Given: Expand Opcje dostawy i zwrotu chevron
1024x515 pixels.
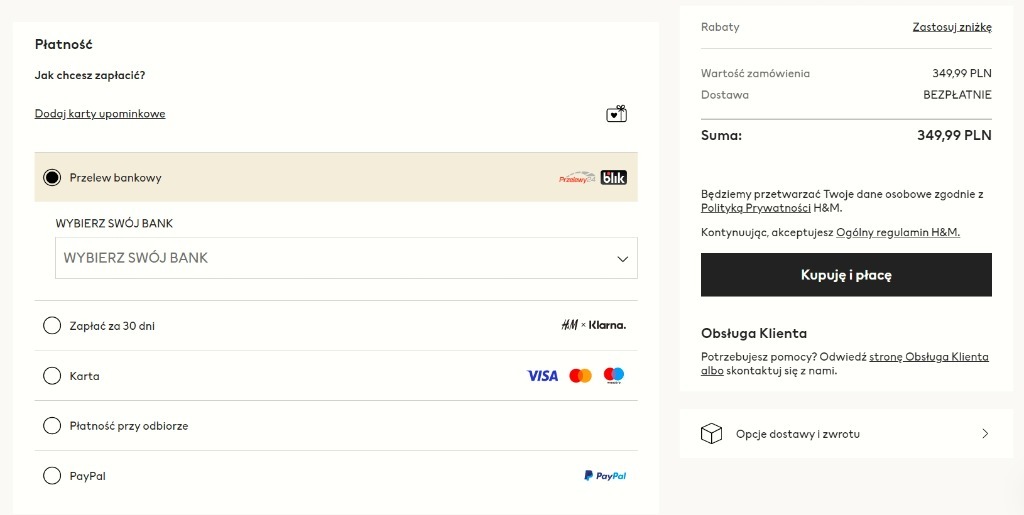Looking at the screenshot, I should (985, 434).
